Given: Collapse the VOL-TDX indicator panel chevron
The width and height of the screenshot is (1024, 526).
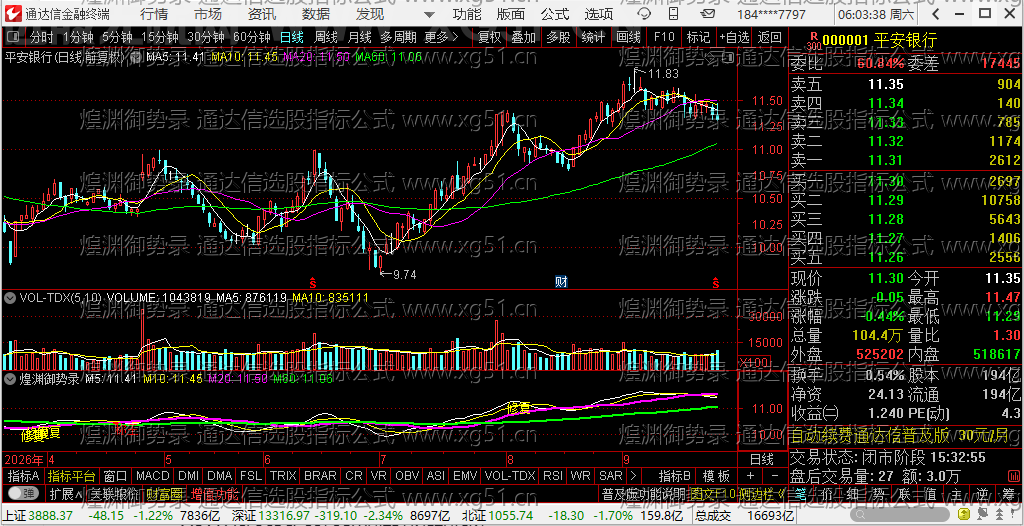Looking at the screenshot, I should [x=10, y=297].
